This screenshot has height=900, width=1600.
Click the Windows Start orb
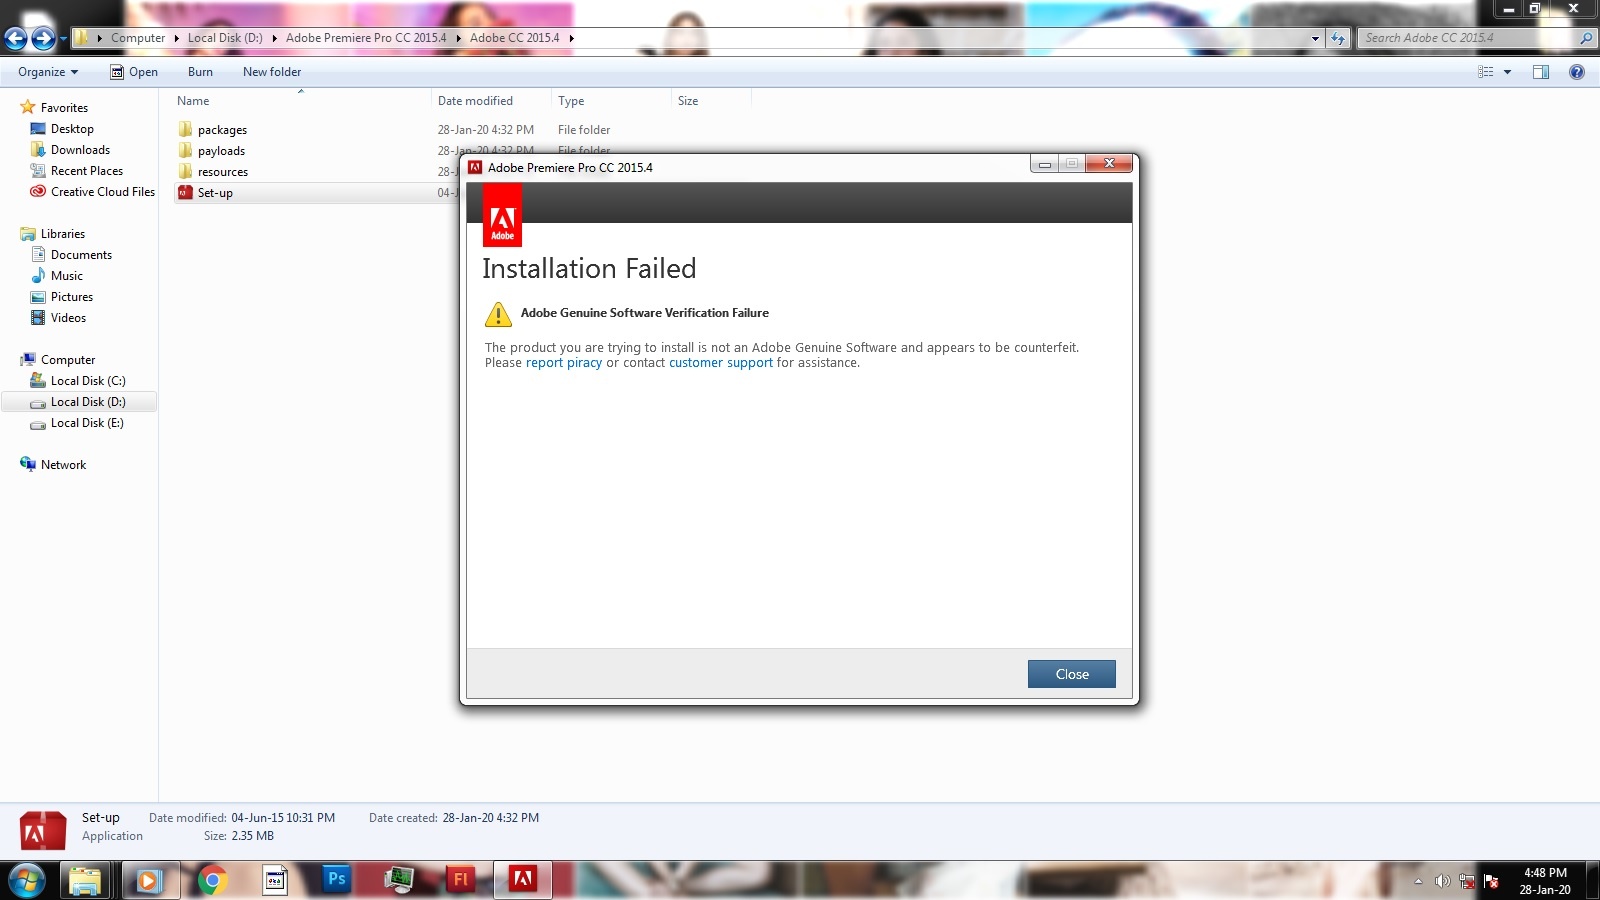click(26, 880)
